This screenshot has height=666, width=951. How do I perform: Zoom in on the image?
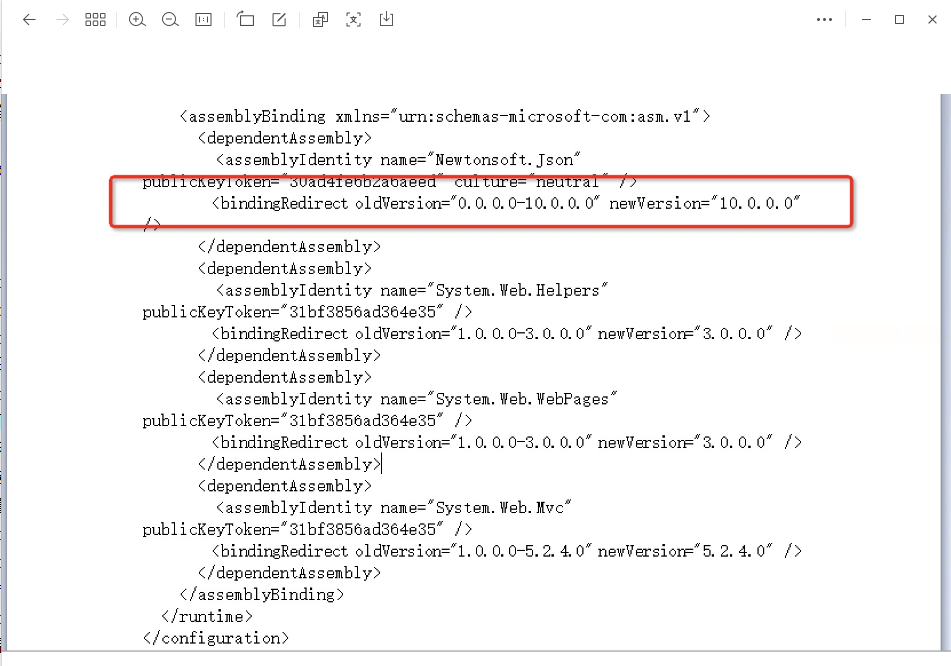tap(137, 20)
